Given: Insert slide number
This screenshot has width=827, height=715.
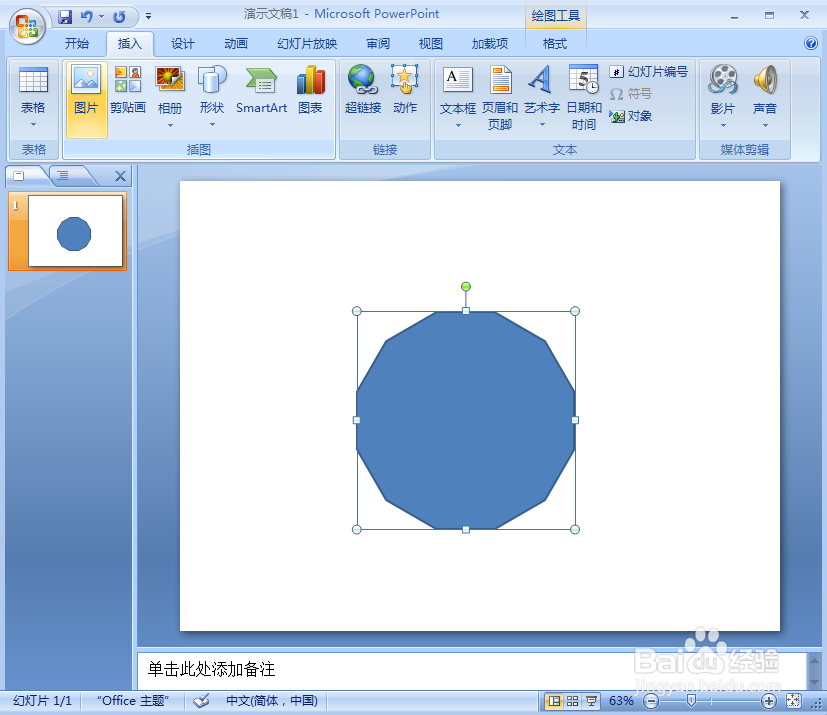Looking at the screenshot, I should [x=649, y=72].
